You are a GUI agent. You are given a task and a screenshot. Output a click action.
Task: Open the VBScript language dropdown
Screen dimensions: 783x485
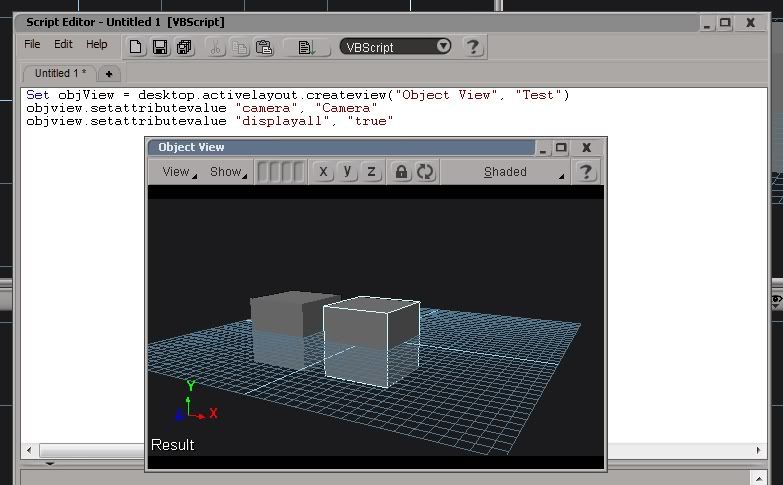point(395,47)
